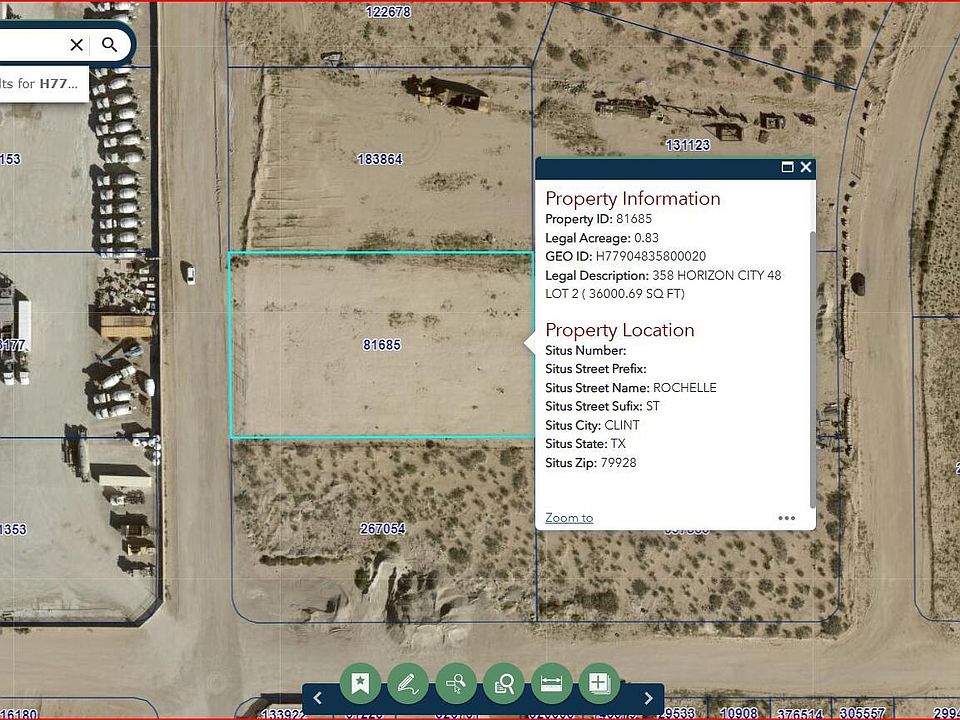Close the Property Information popup
This screenshot has width=960, height=720.
pyautogui.click(x=806, y=167)
